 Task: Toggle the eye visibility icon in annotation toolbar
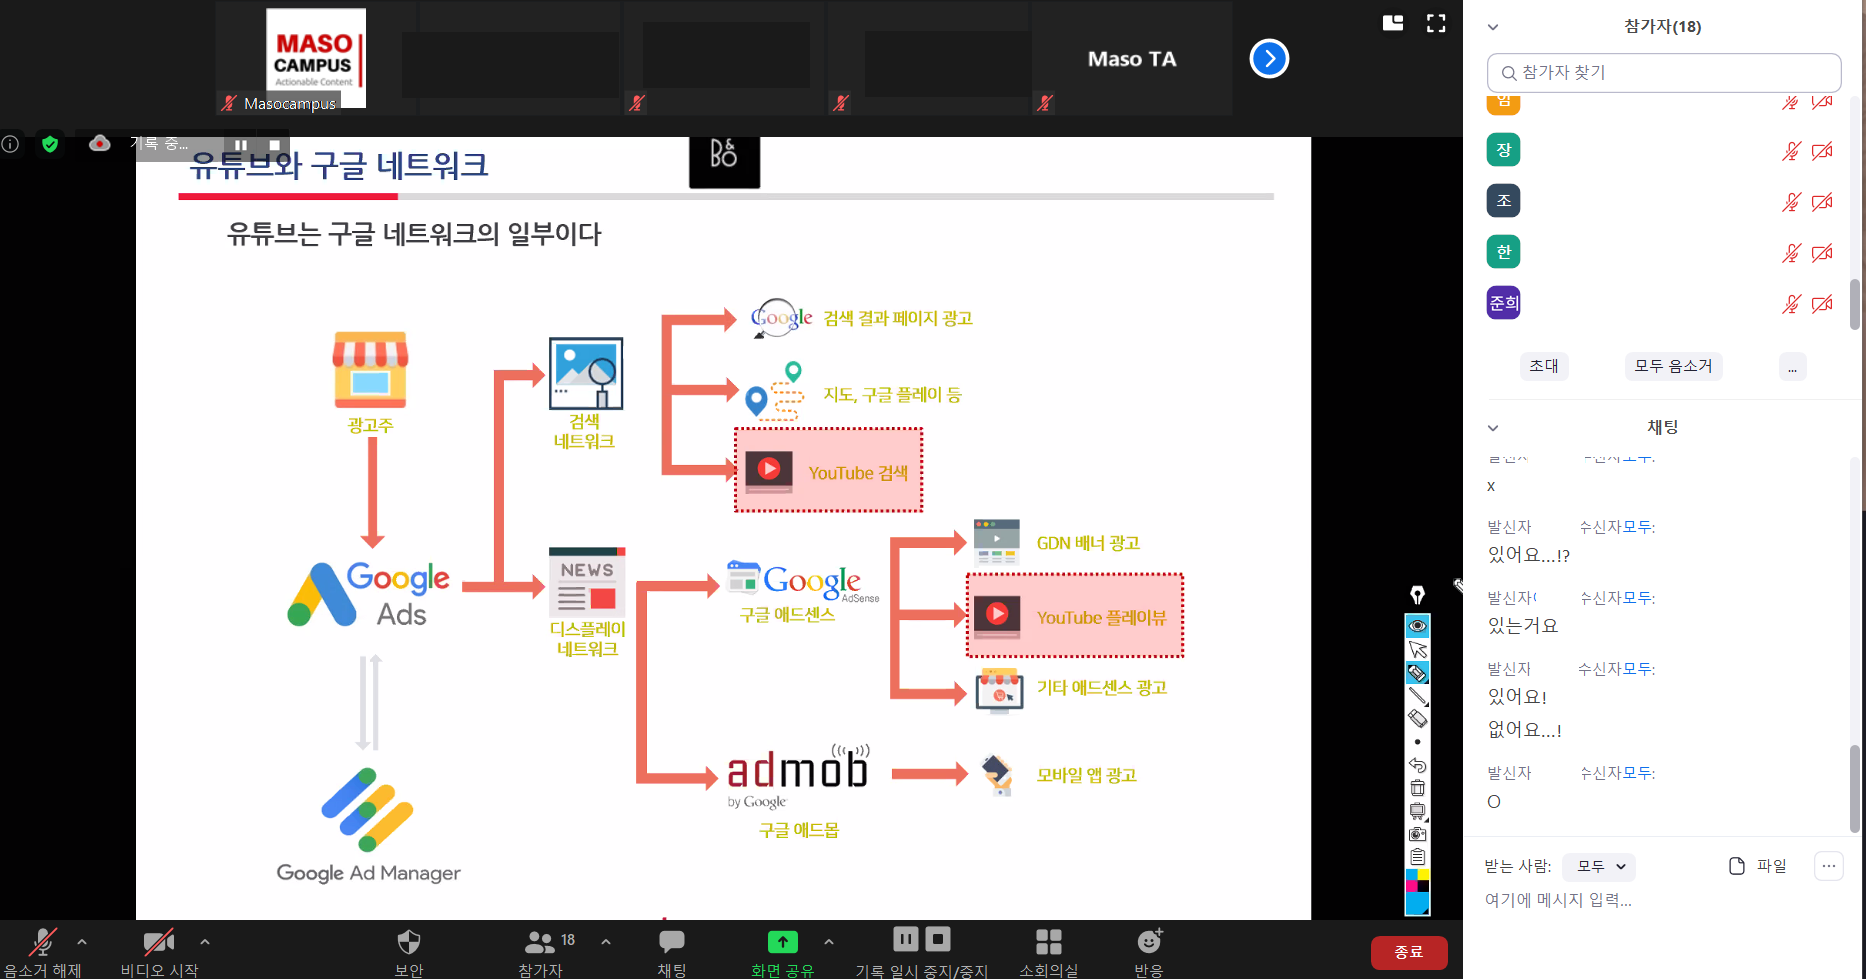1418,626
